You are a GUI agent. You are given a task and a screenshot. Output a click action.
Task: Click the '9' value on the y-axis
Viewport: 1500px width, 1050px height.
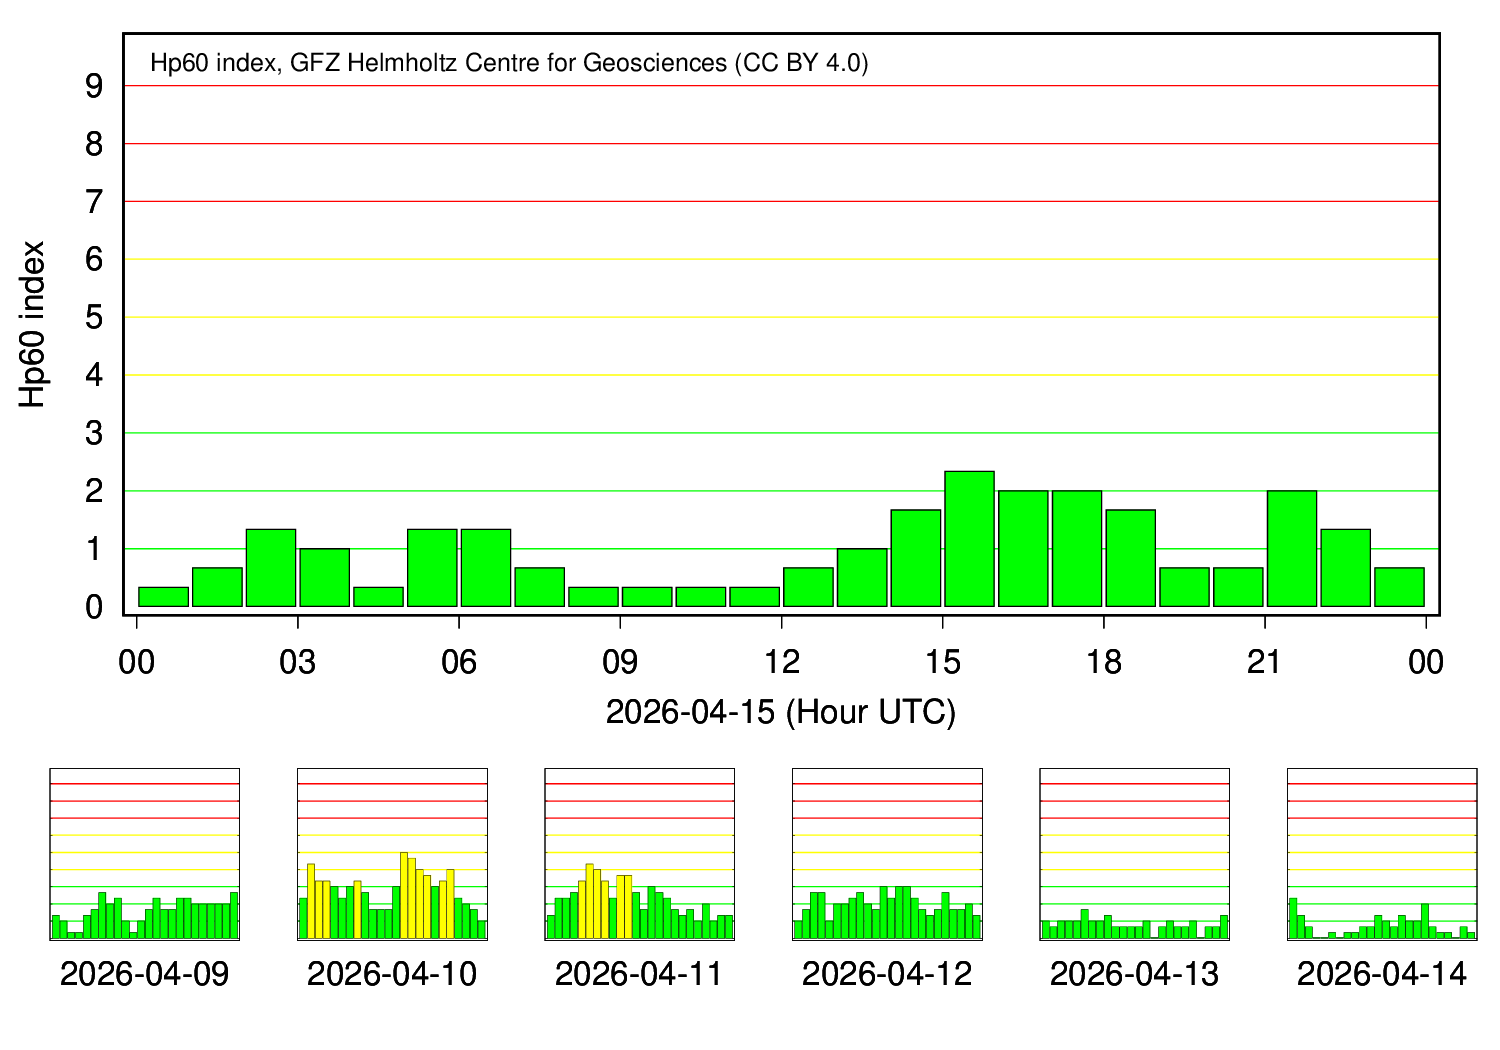coord(94,87)
